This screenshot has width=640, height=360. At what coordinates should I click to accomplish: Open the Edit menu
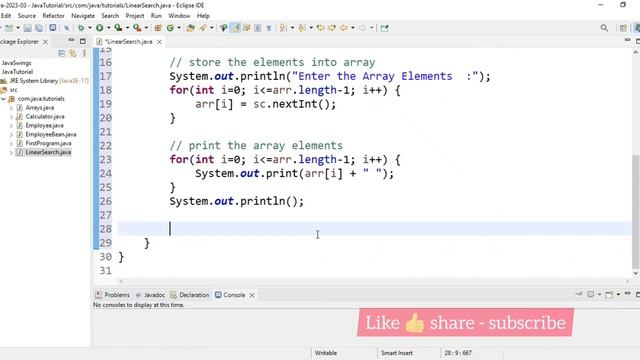pos(6,16)
